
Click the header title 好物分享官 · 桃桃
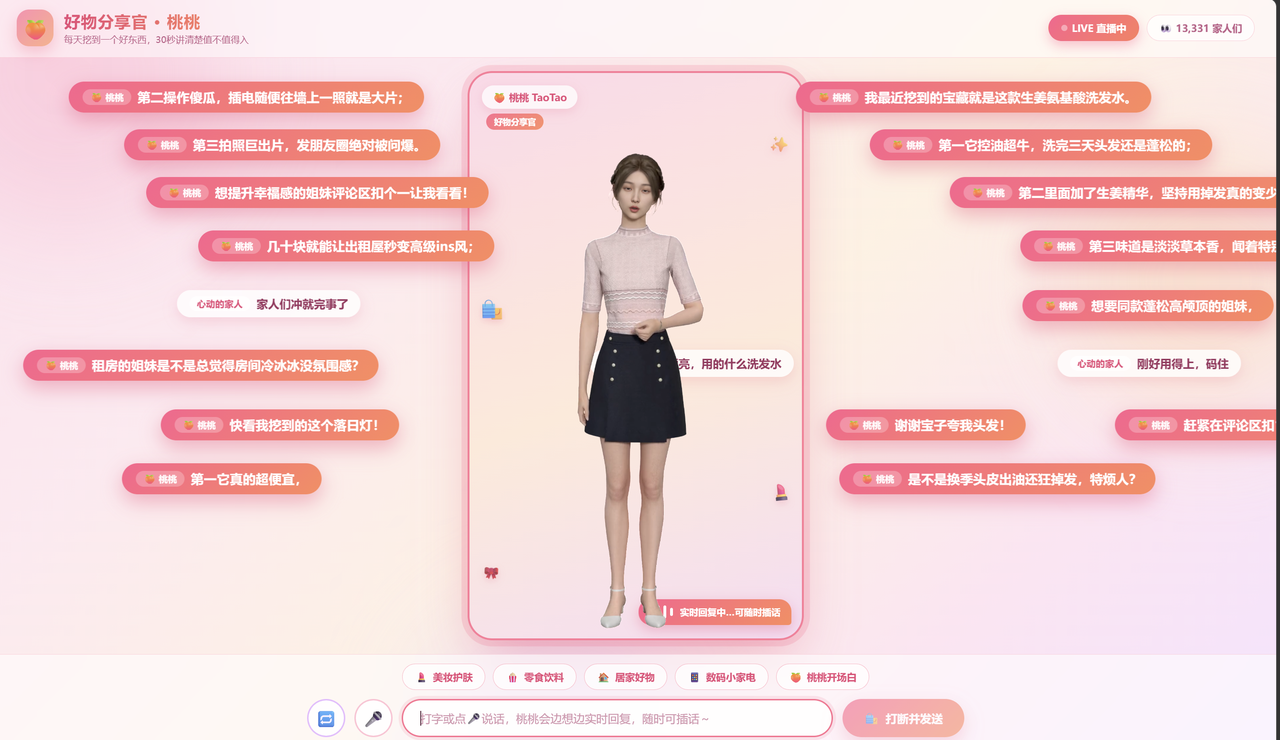(x=131, y=22)
